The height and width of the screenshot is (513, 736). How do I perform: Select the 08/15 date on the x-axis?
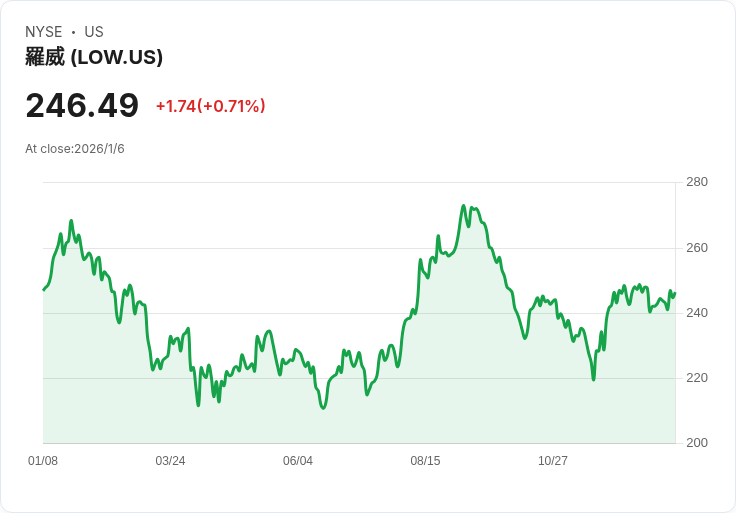pos(425,461)
